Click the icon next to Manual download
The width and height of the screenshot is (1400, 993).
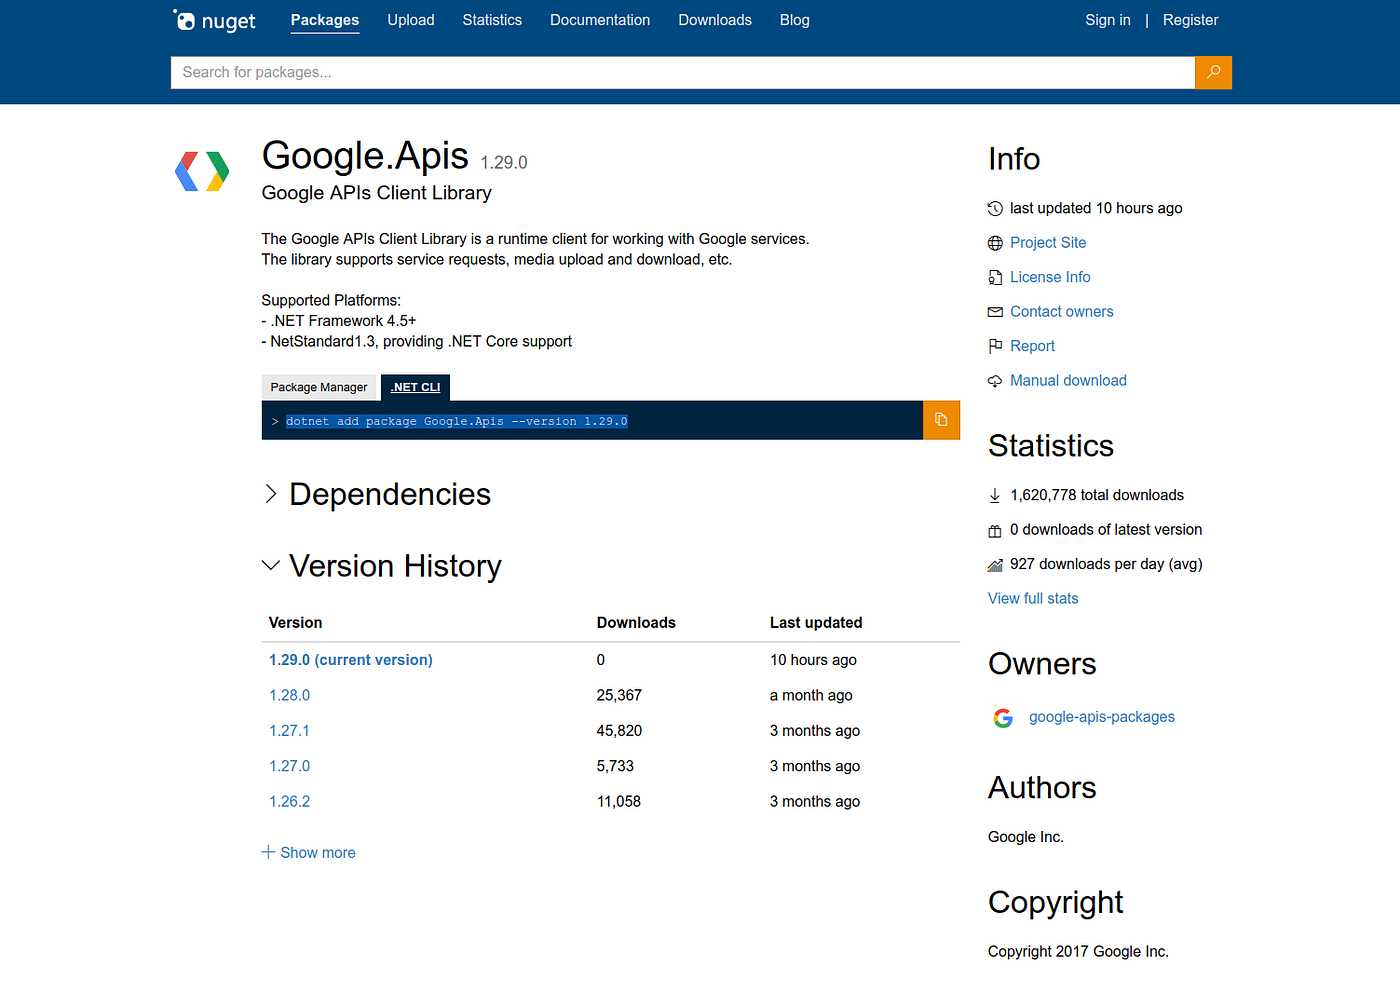click(x=995, y=380)
